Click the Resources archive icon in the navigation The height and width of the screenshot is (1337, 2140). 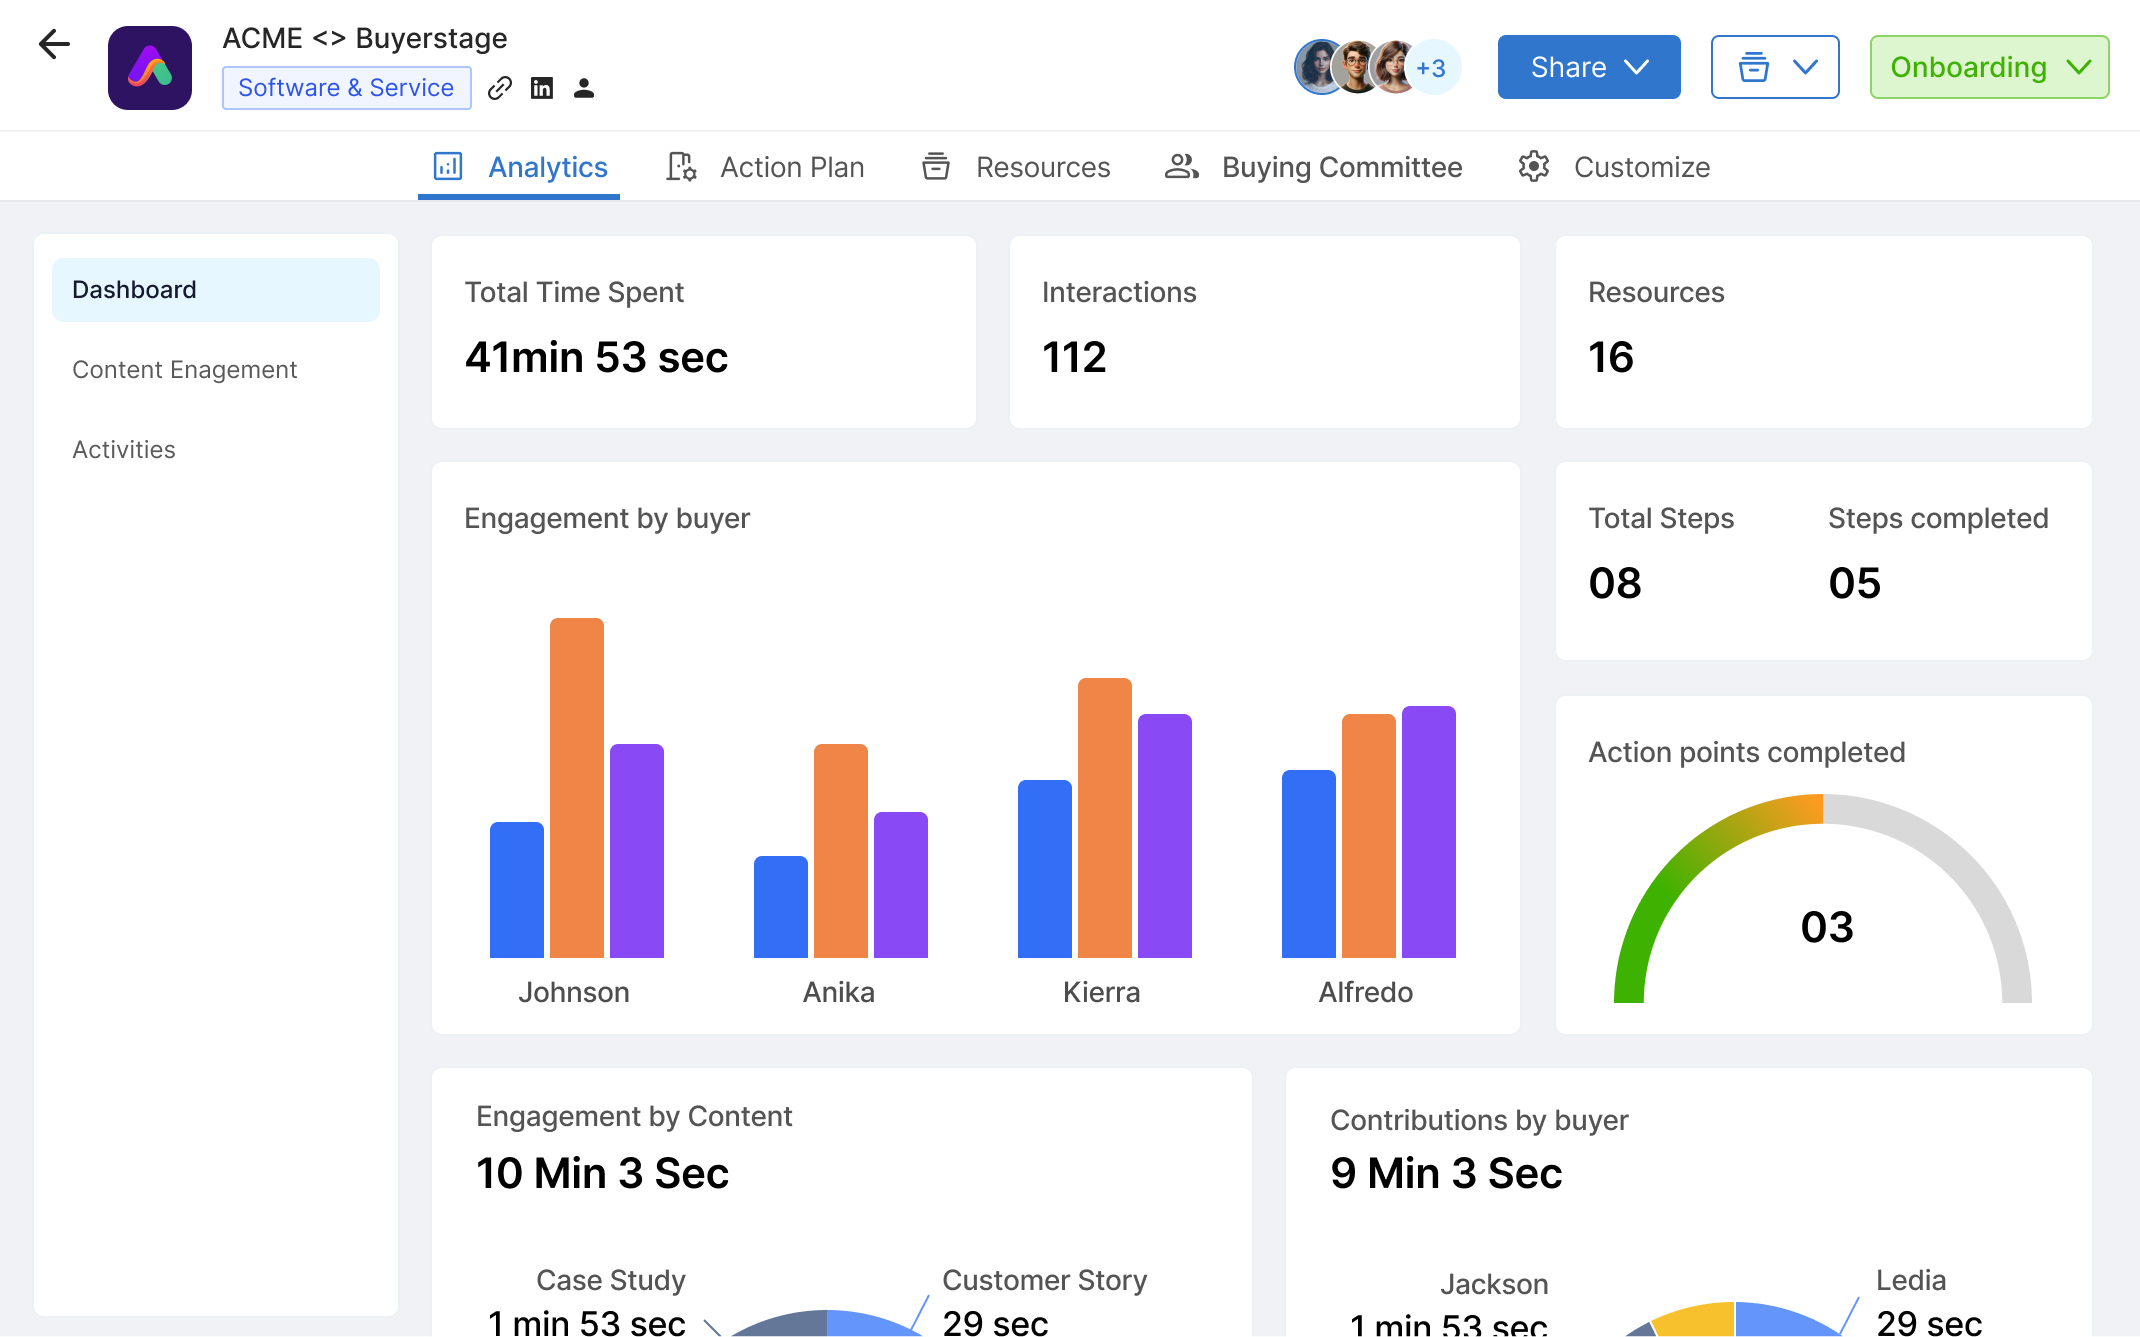(x=935, y=166)
